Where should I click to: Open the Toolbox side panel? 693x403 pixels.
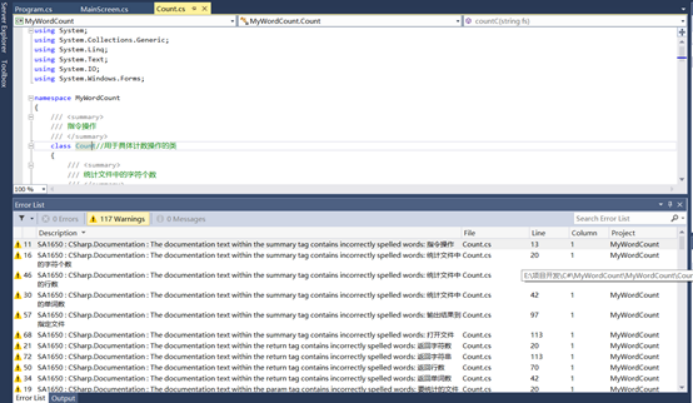pyautogui.click(x=4, y=73)
